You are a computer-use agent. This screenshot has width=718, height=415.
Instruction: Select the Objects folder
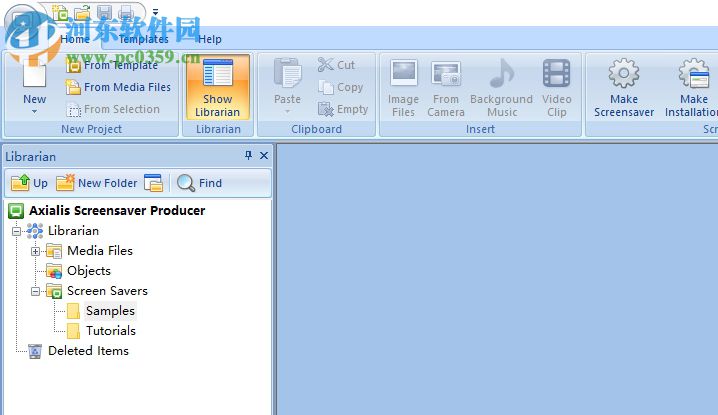(89, 271)
